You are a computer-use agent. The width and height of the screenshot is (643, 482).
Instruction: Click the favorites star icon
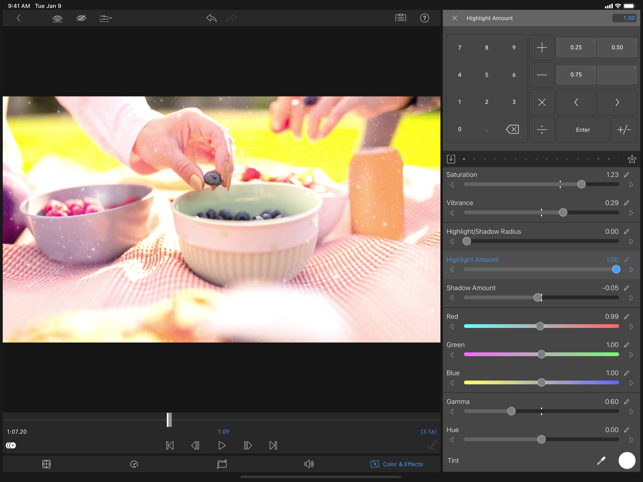[x=632, y=159]
